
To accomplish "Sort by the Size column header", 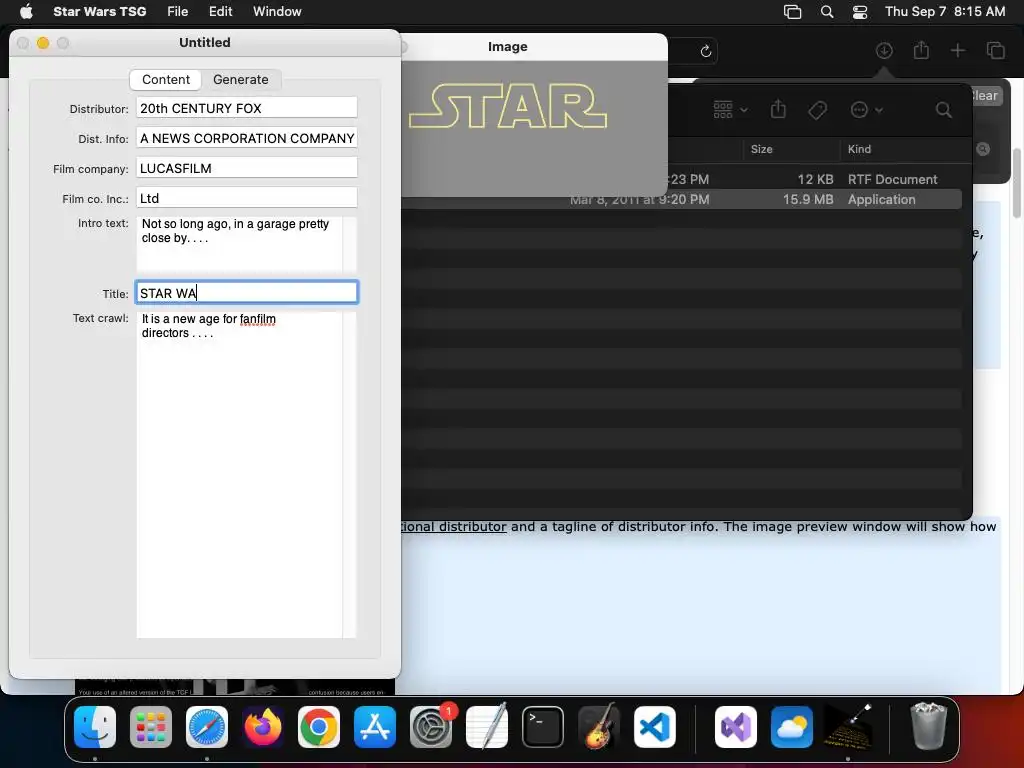I will point(761,149).
